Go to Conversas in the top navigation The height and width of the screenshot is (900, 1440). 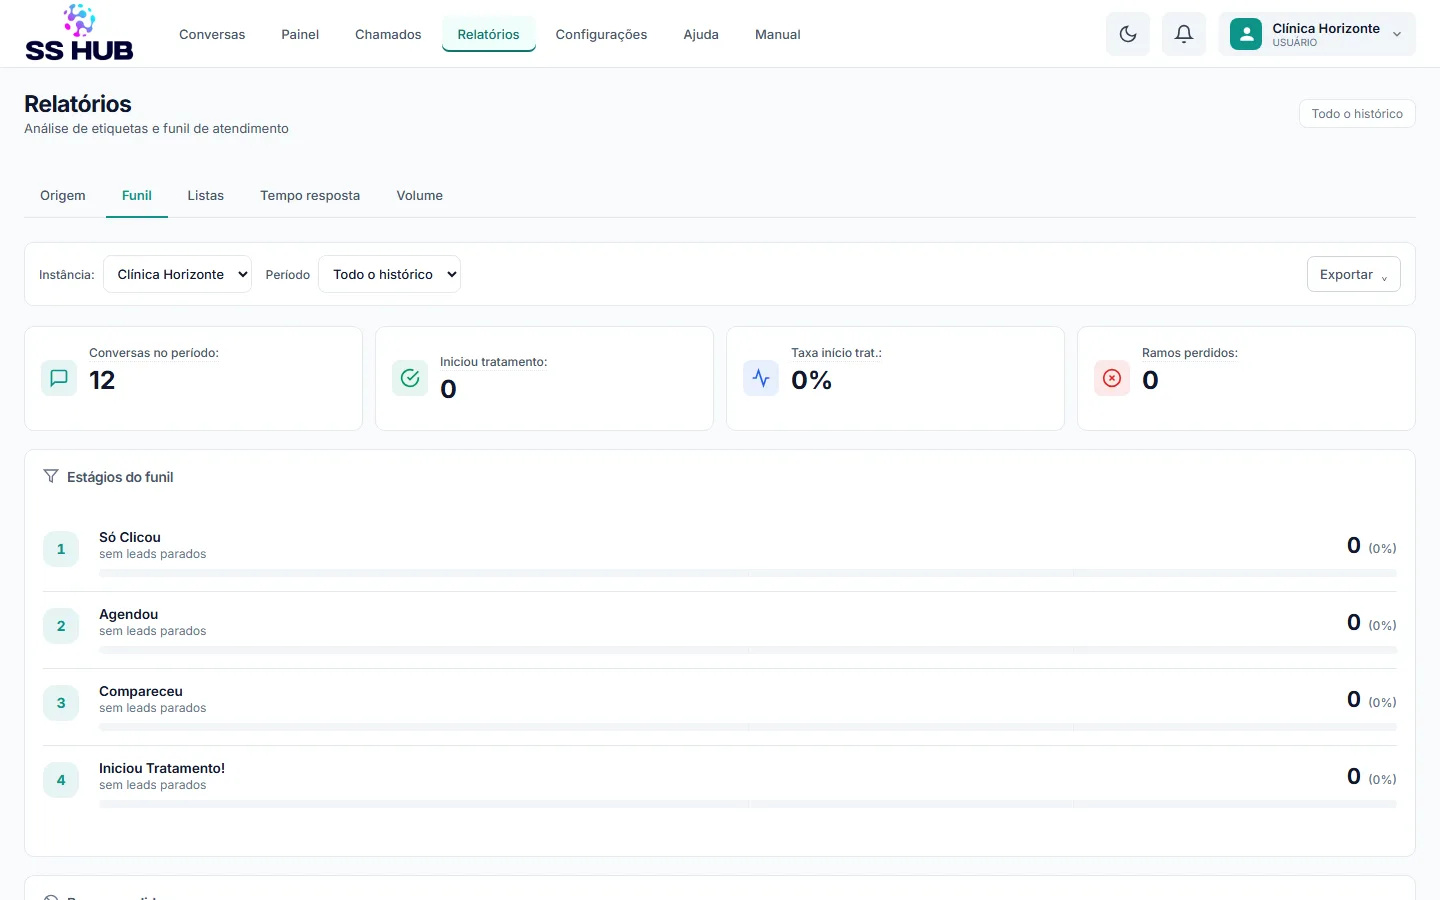[x=212, y=34]
